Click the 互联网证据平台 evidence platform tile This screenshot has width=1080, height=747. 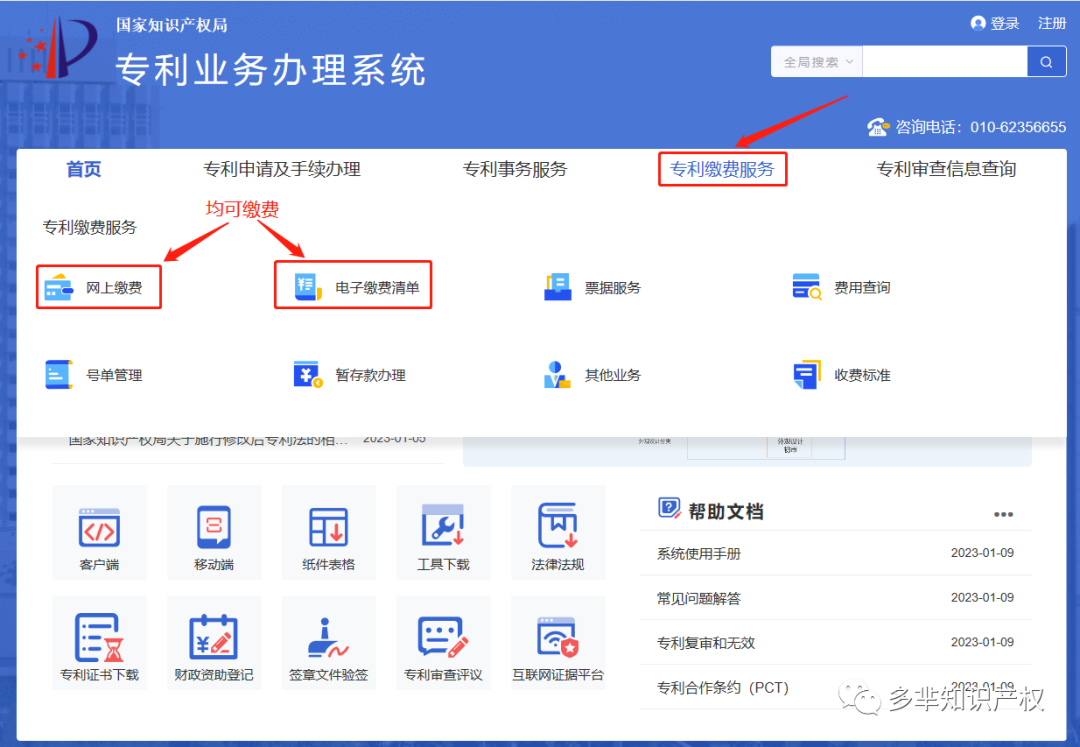[558, 643]
